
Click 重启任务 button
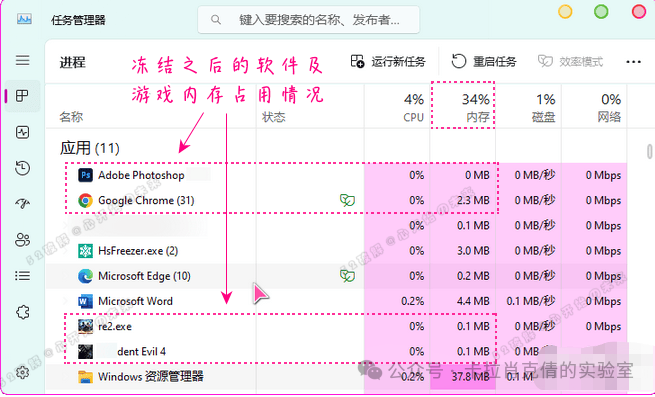484,62
